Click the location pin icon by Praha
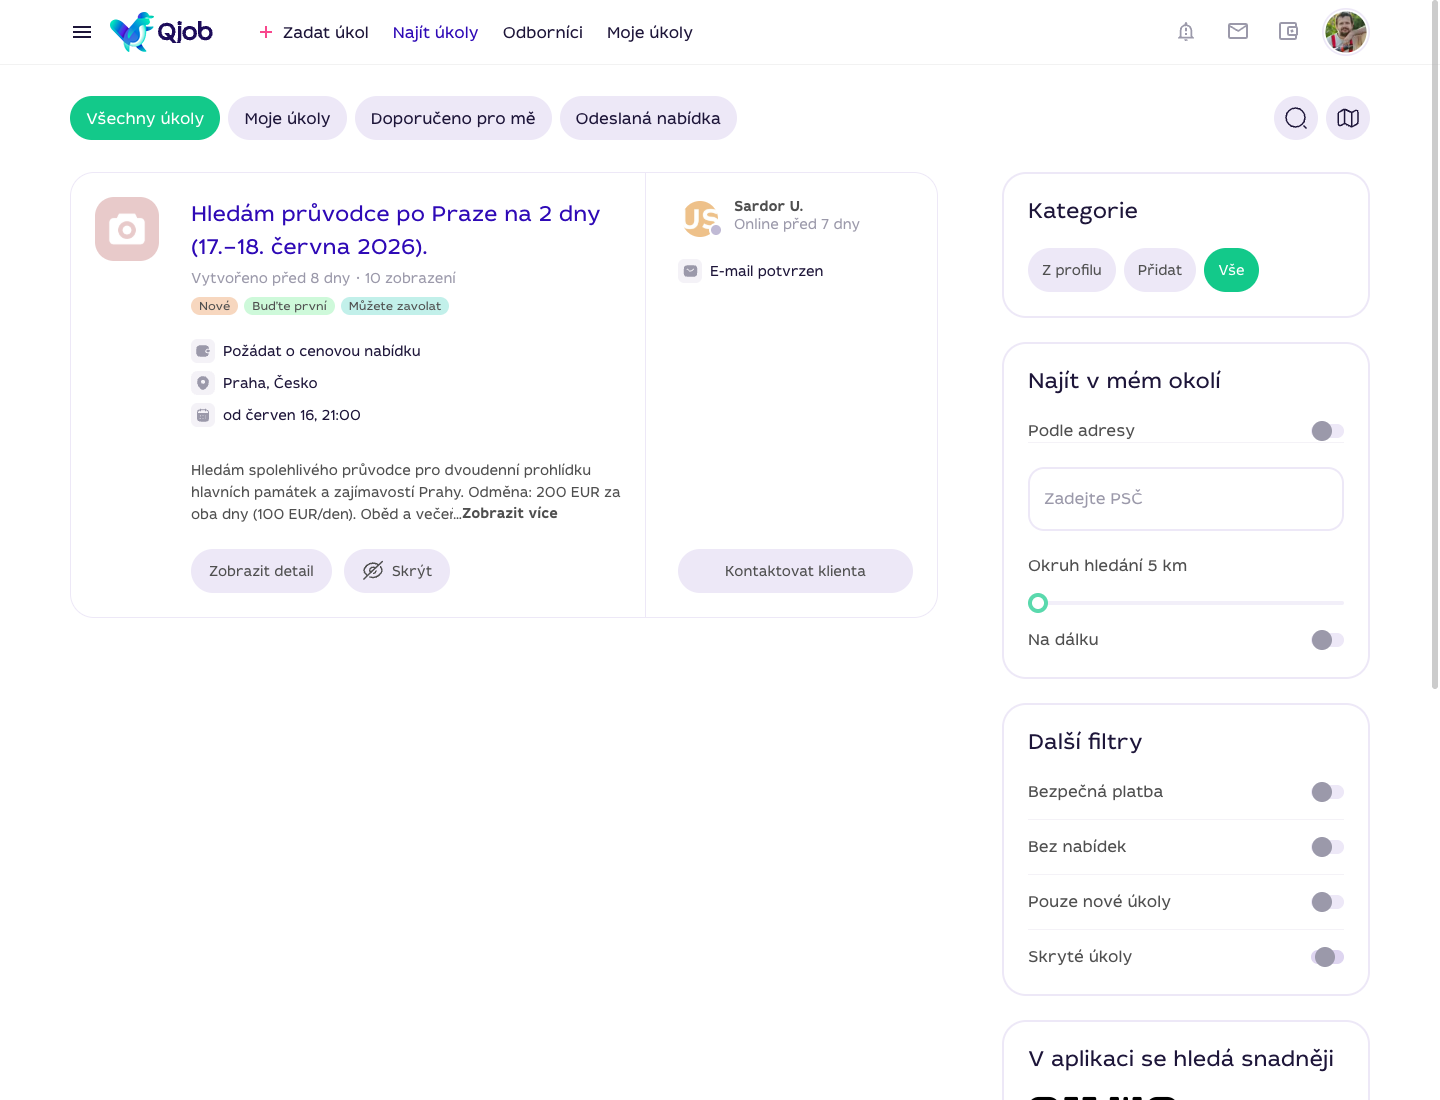Image resolution: width=1440 pixels, height=1100 pixels. 203,383
